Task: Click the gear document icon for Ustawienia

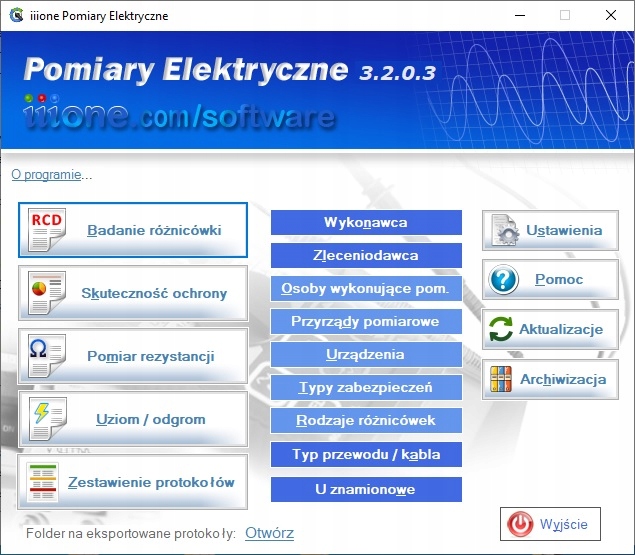Action: pos(505,230)
